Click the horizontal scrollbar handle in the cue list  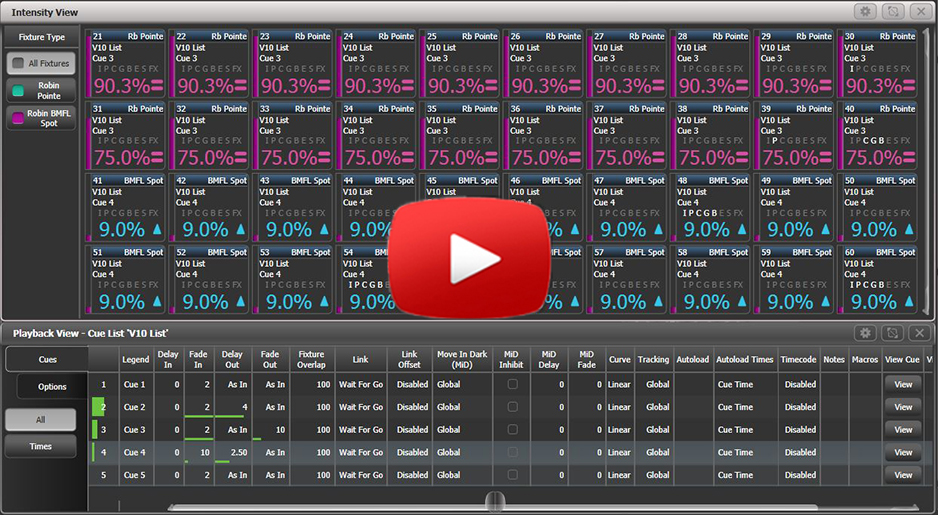492,501
